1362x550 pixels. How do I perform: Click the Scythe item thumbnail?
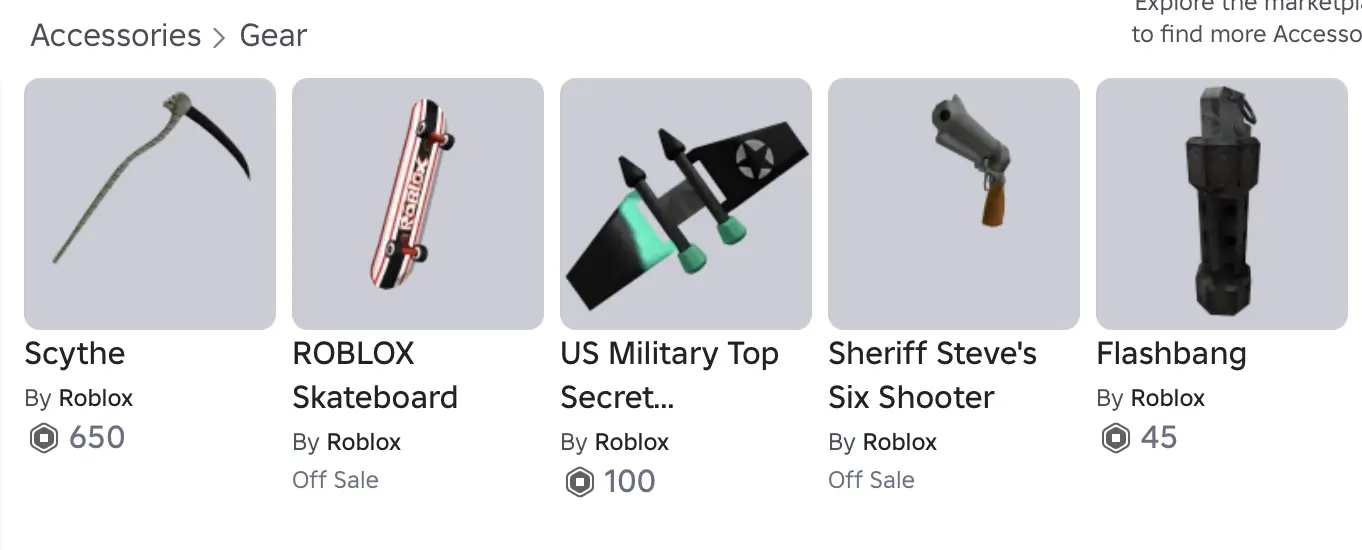coord(150,204)
